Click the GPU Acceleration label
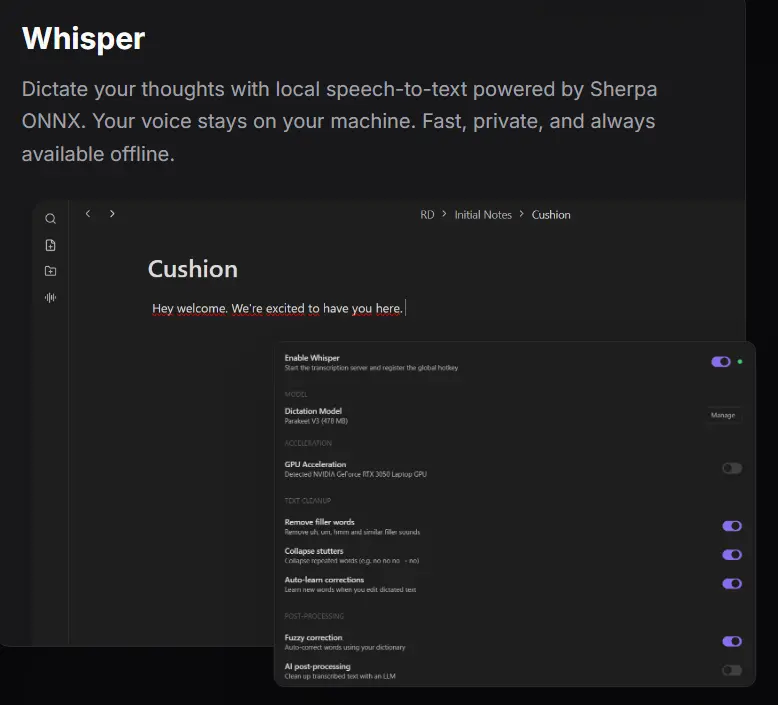 click(x=315, y=464)
